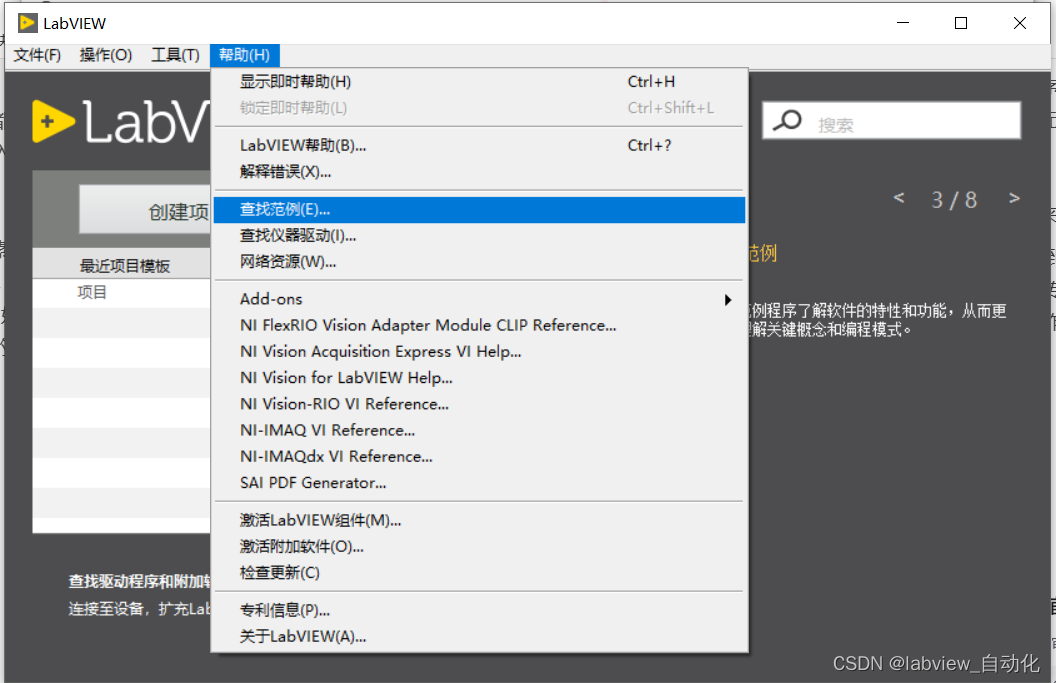Open the 操作(O) menu

[x=106, y=55]
